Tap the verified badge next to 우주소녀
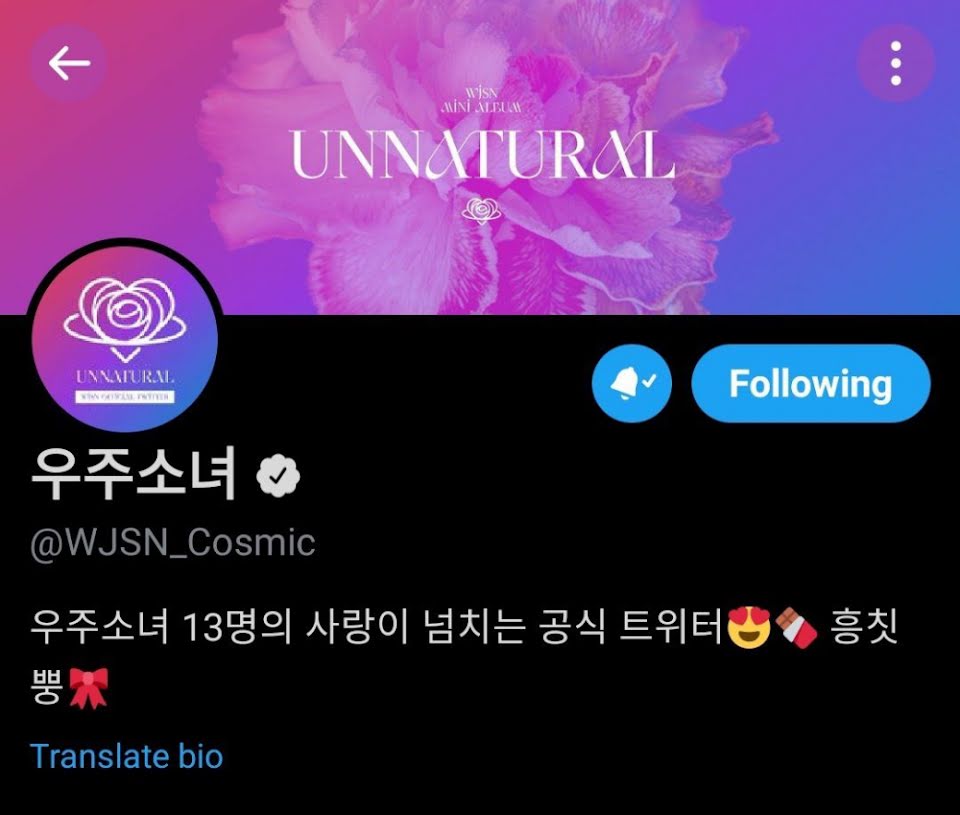The image size is (960, 815). tap(278, 475)
